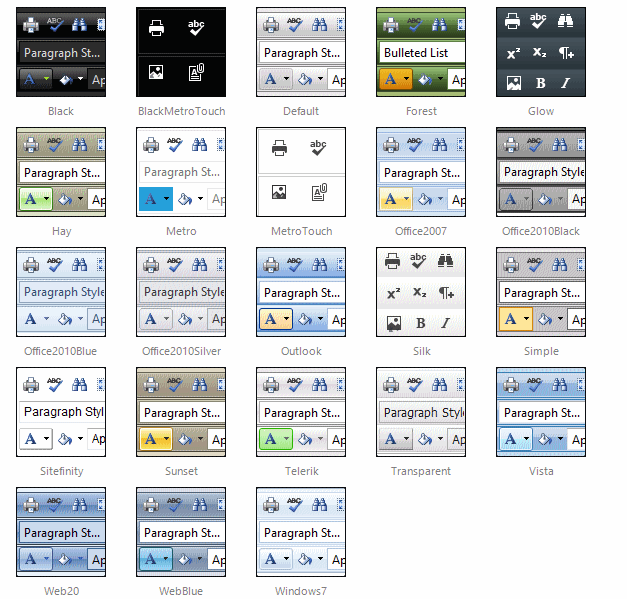Click font color button in Office2007 skin
Viewport: 627px width, 599px height.
(x=395, y=199)
